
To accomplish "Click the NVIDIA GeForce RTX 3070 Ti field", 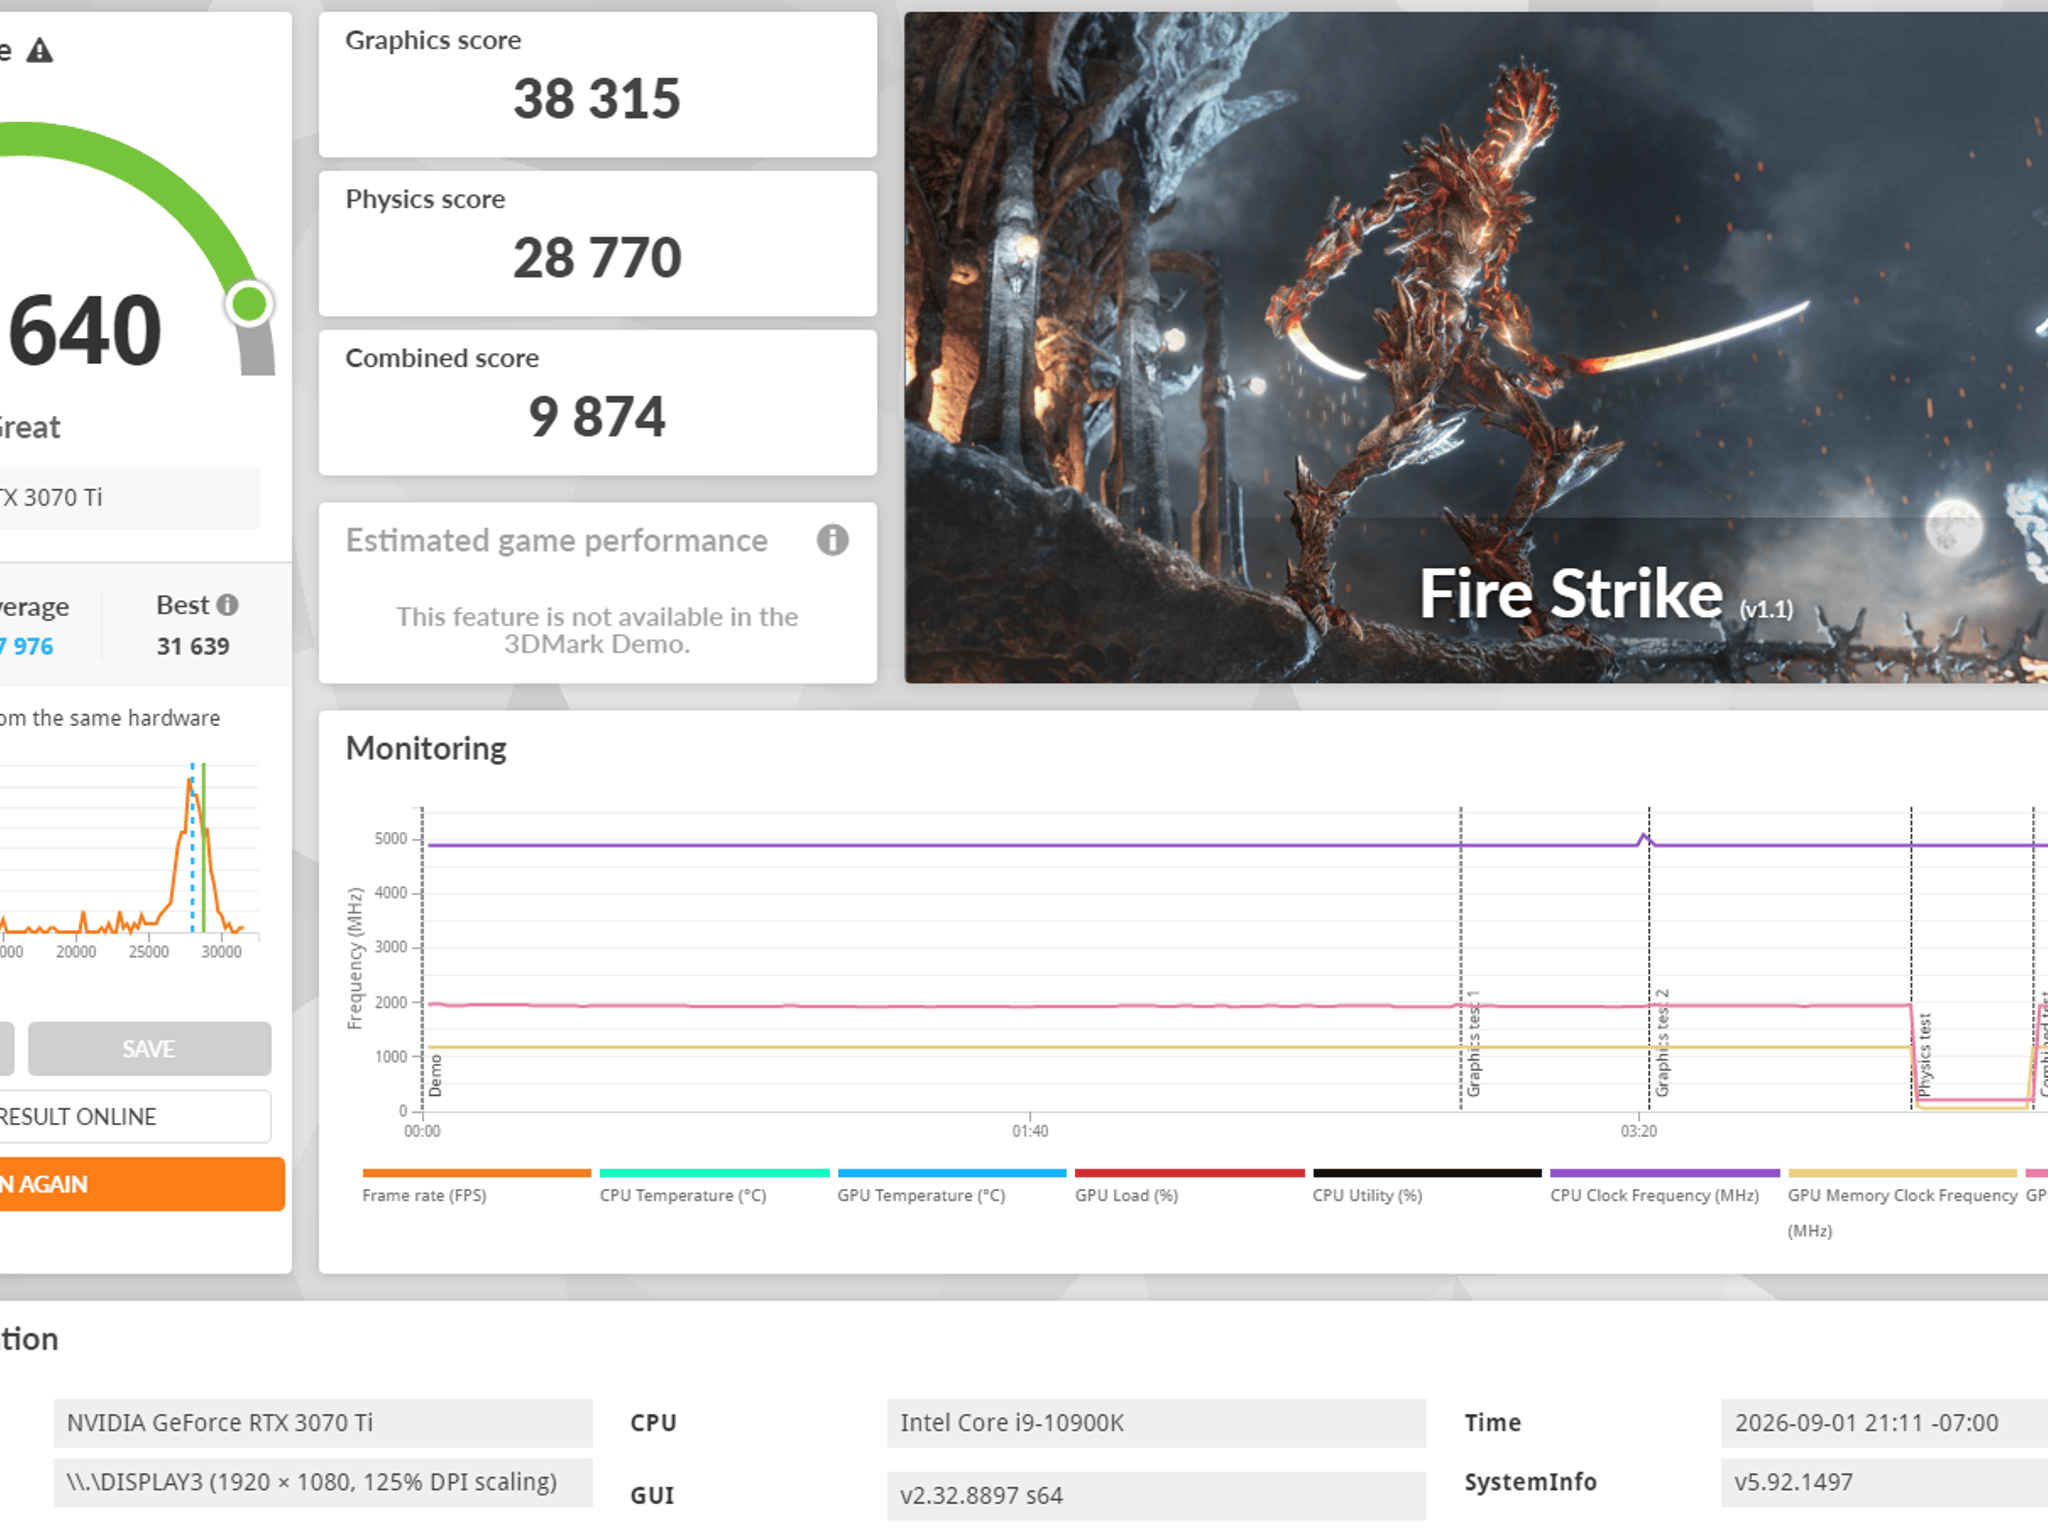I will pos(323,1422).
